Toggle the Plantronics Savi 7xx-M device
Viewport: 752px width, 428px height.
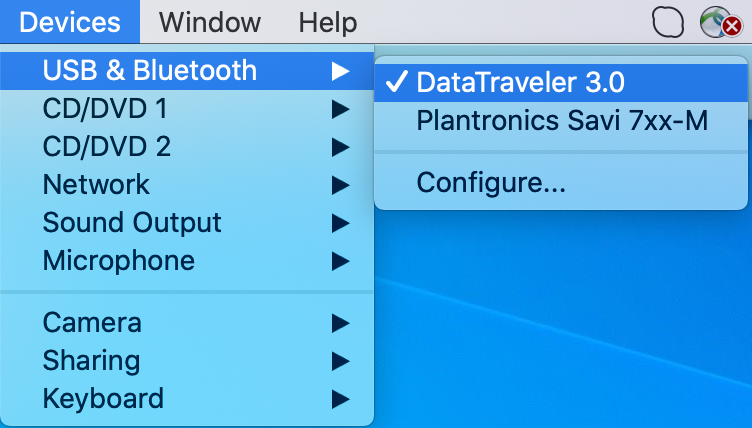click(x=561, y=120)
